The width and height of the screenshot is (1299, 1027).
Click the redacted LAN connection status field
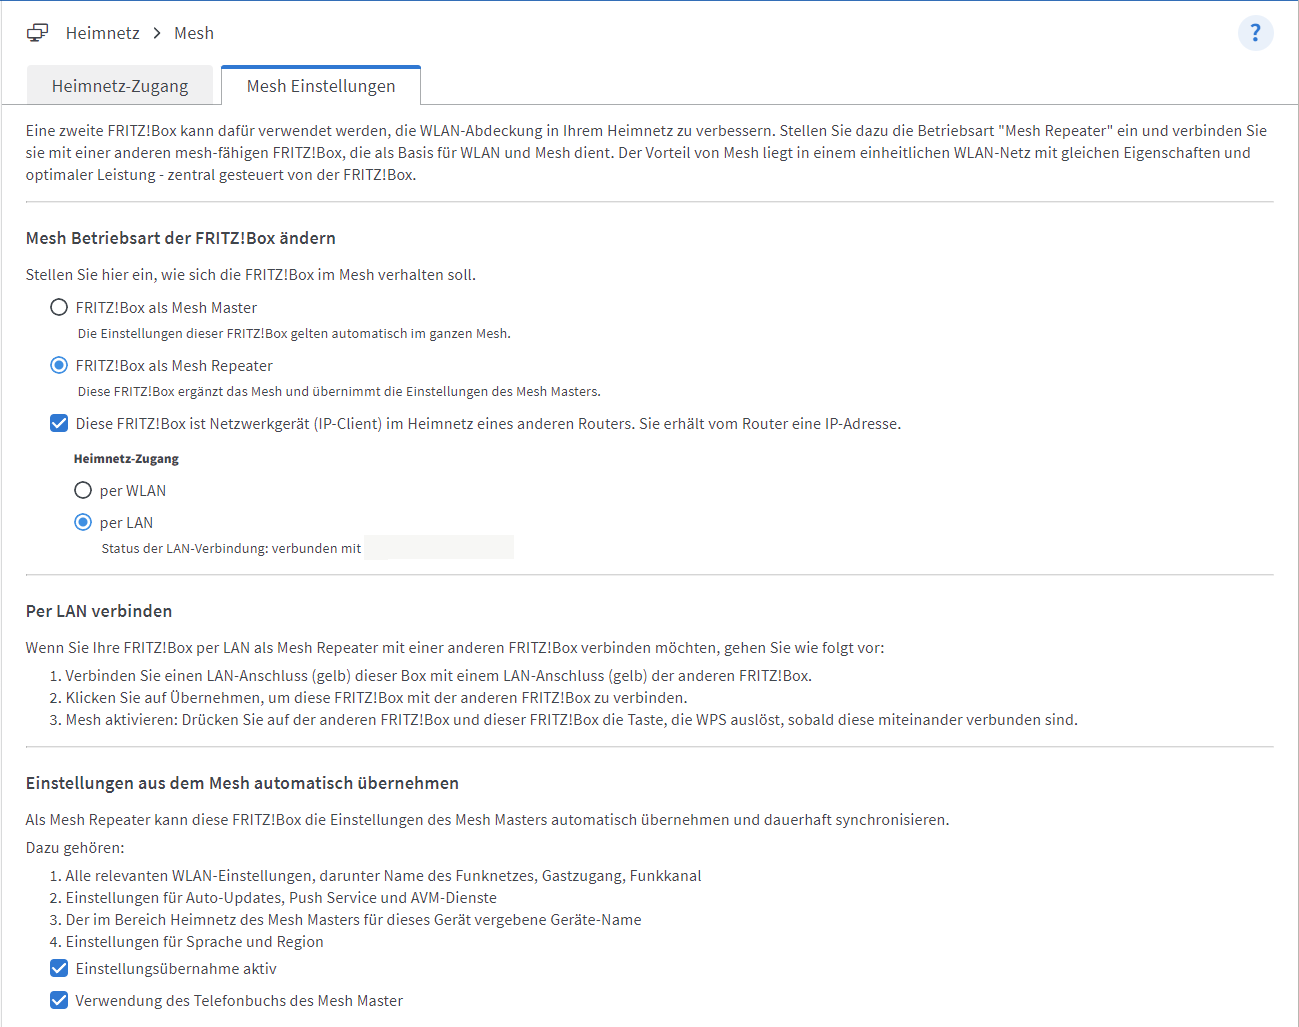[x=439, y=547]
